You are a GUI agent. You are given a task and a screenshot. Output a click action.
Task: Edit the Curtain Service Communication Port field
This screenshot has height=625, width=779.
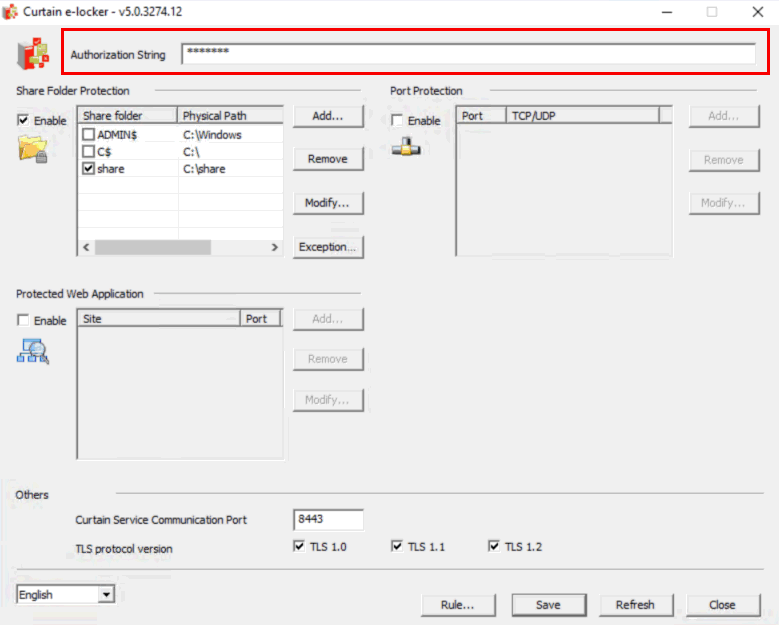[x=328, y=520]
